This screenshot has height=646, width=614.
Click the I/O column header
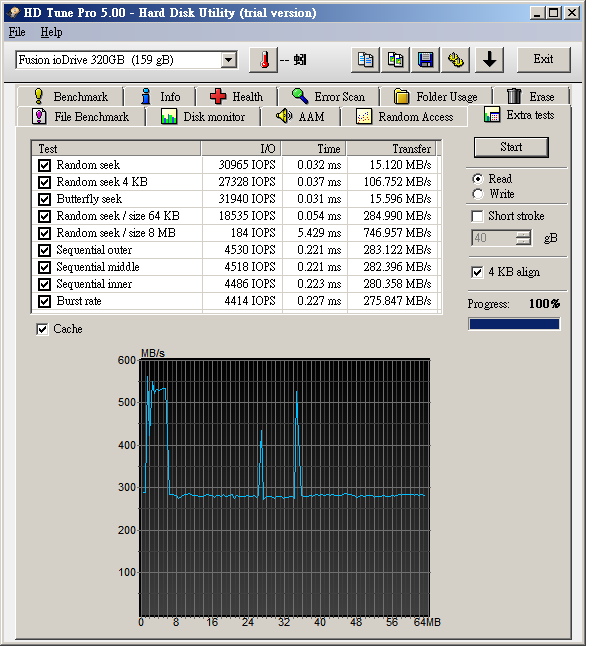pos(241,149)
